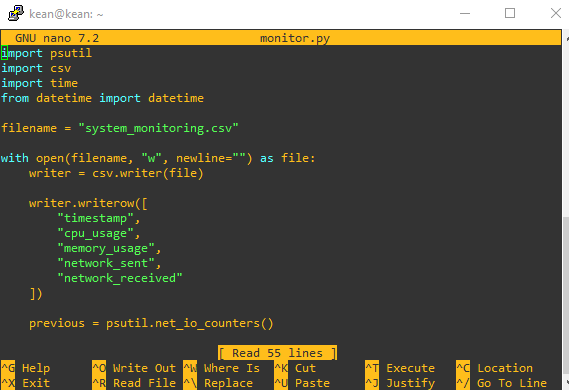
Task: Click the PuTTY icon in title bar
Action: click(x=16, y=13)
